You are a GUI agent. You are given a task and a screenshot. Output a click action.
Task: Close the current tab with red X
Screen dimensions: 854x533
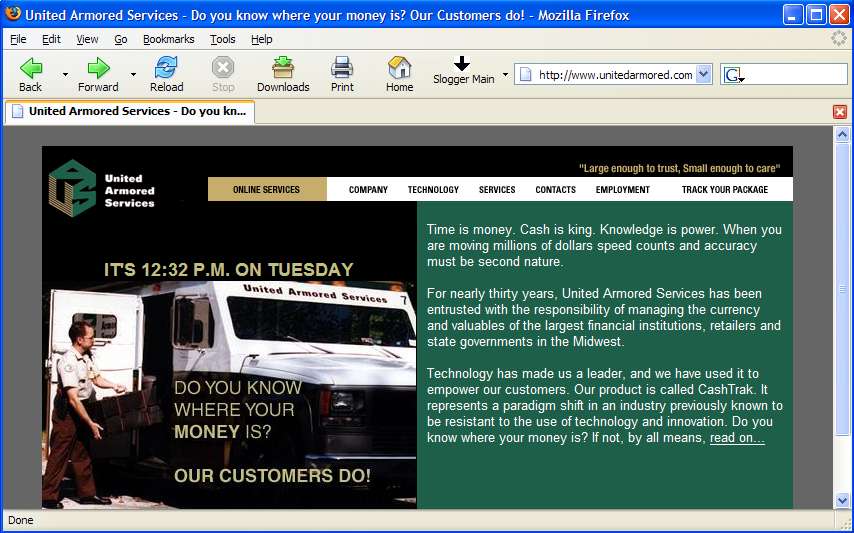839,112
